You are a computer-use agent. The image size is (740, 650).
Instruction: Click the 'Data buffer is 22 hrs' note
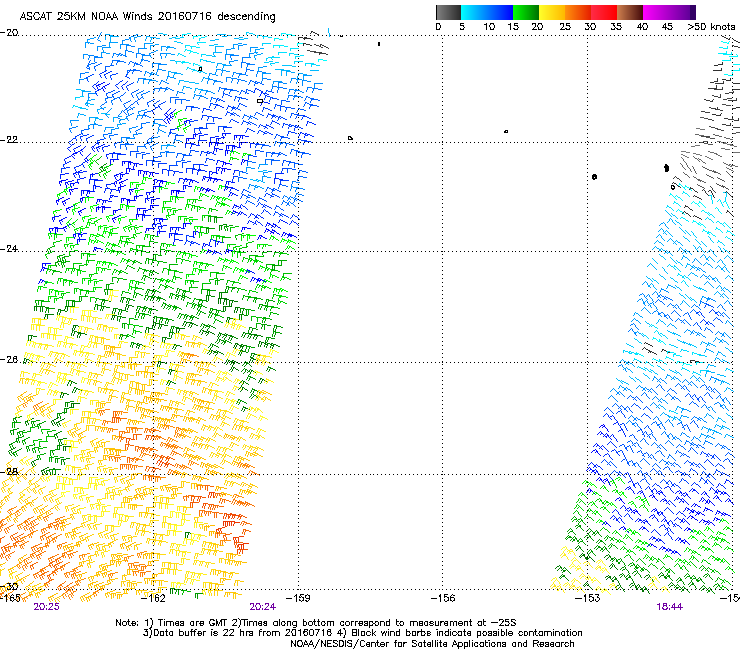coord(362,633)
